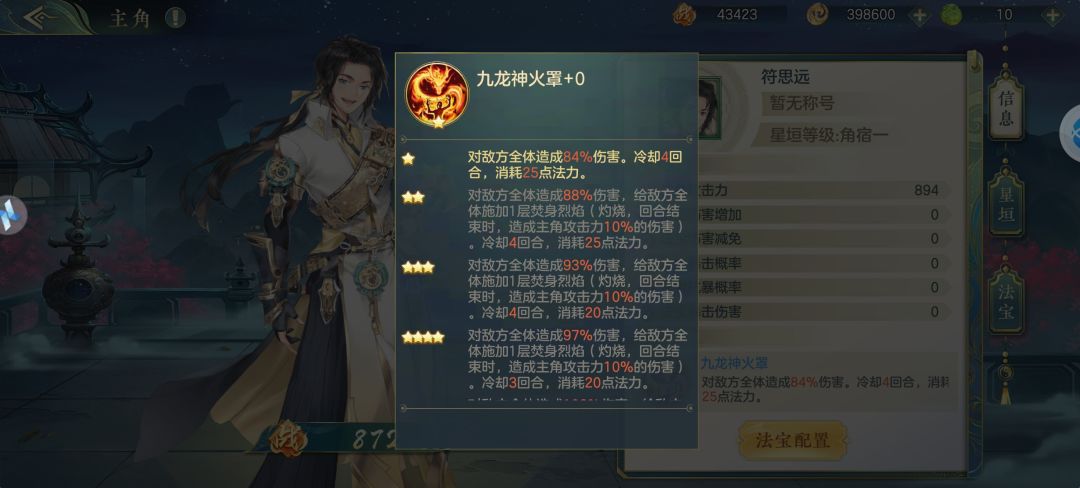Switch to the 信息 tab

1006,109
